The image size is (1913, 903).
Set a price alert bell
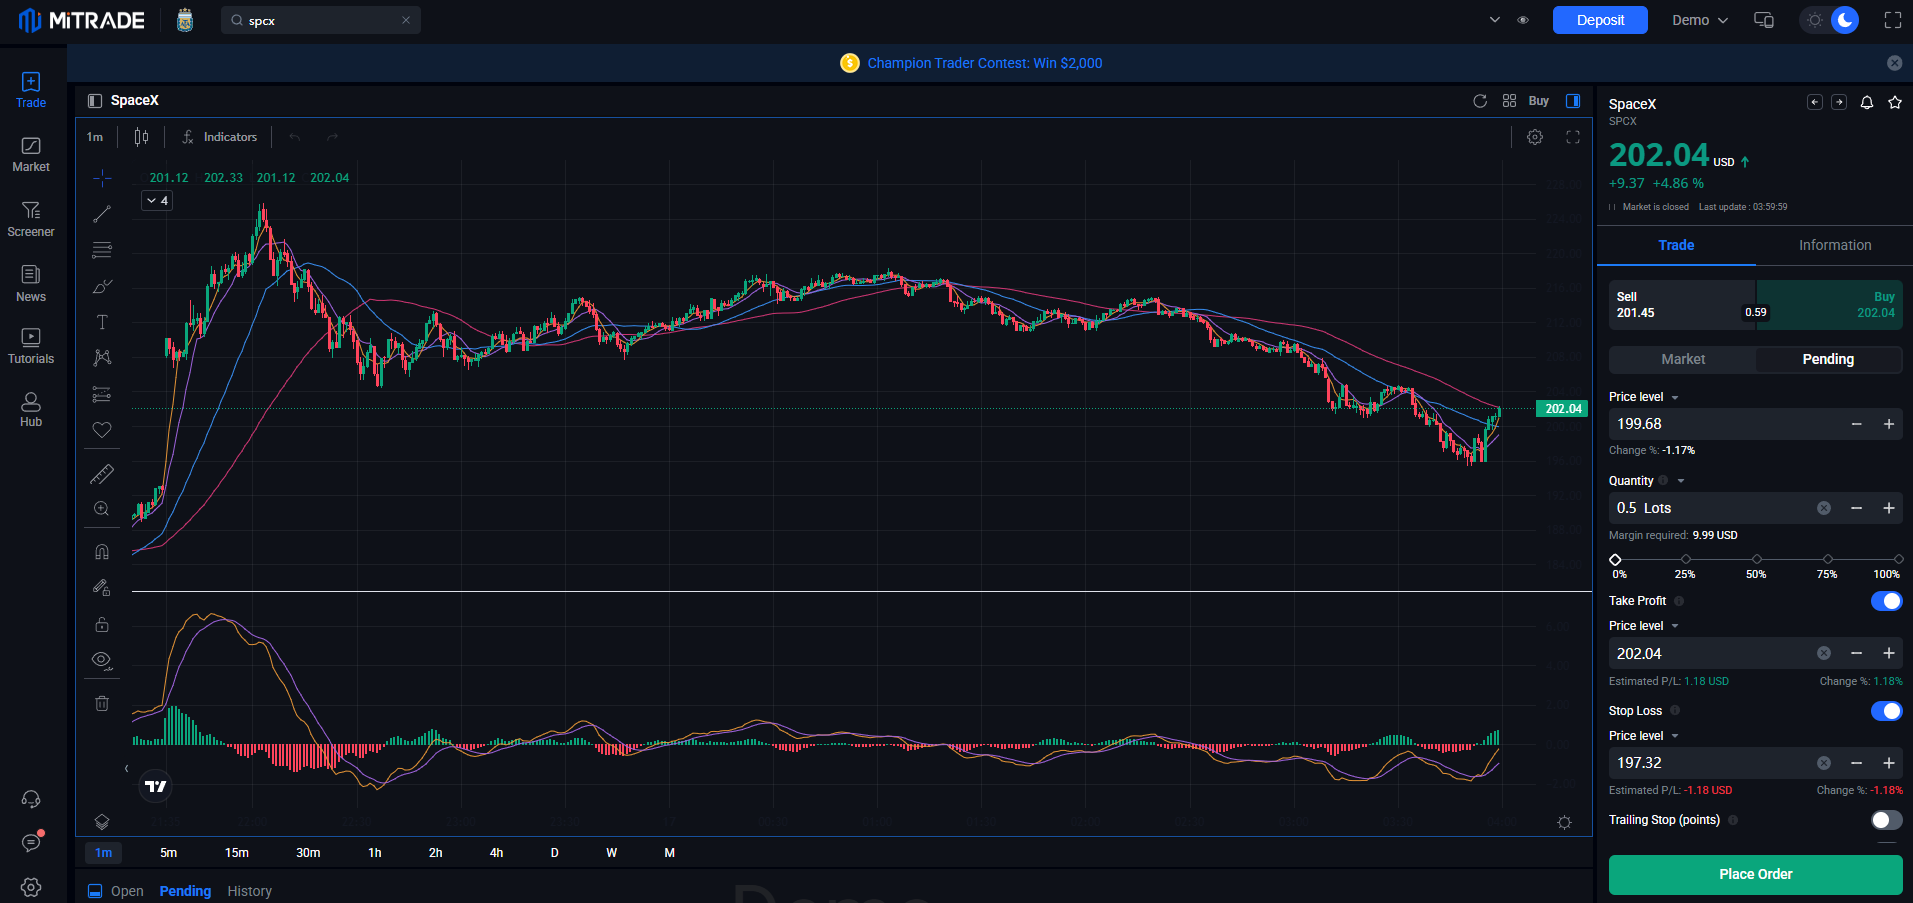coord(1867,103)
